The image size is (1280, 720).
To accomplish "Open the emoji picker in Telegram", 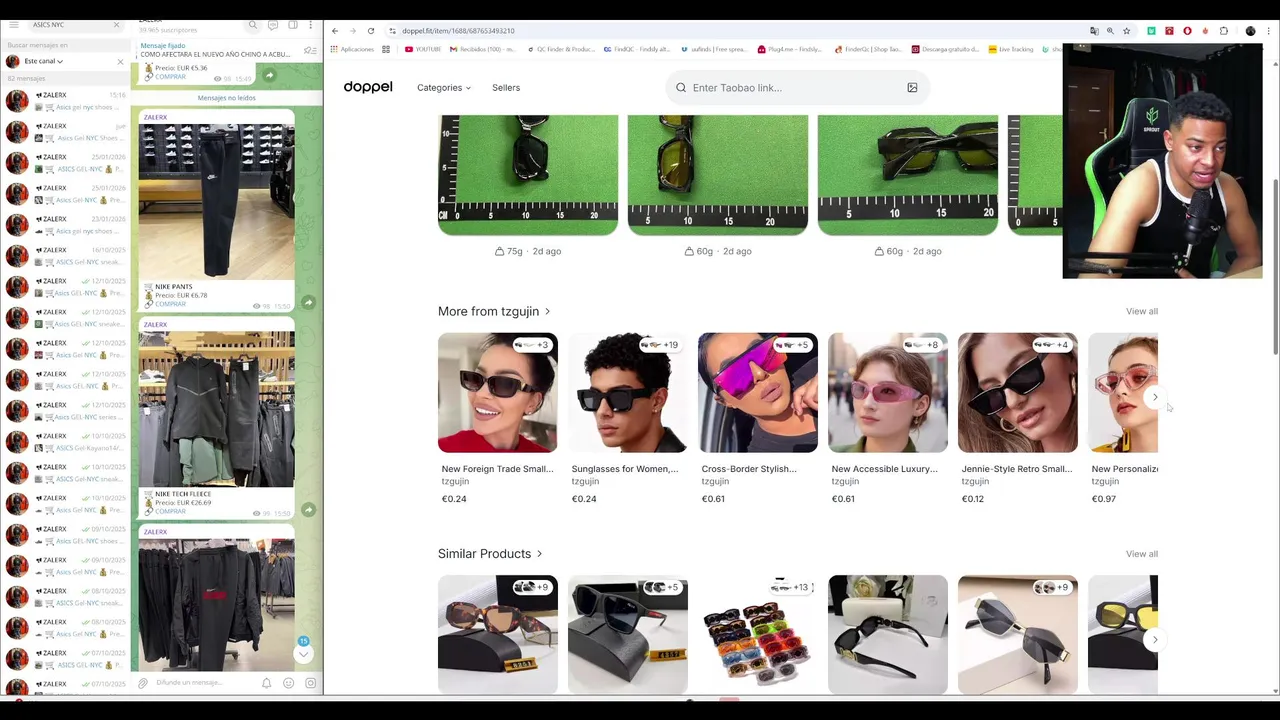I will pos(288,683).
